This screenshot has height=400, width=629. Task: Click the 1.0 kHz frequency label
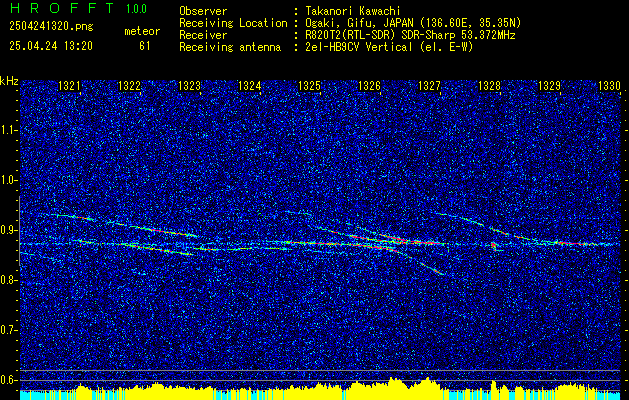8,180
